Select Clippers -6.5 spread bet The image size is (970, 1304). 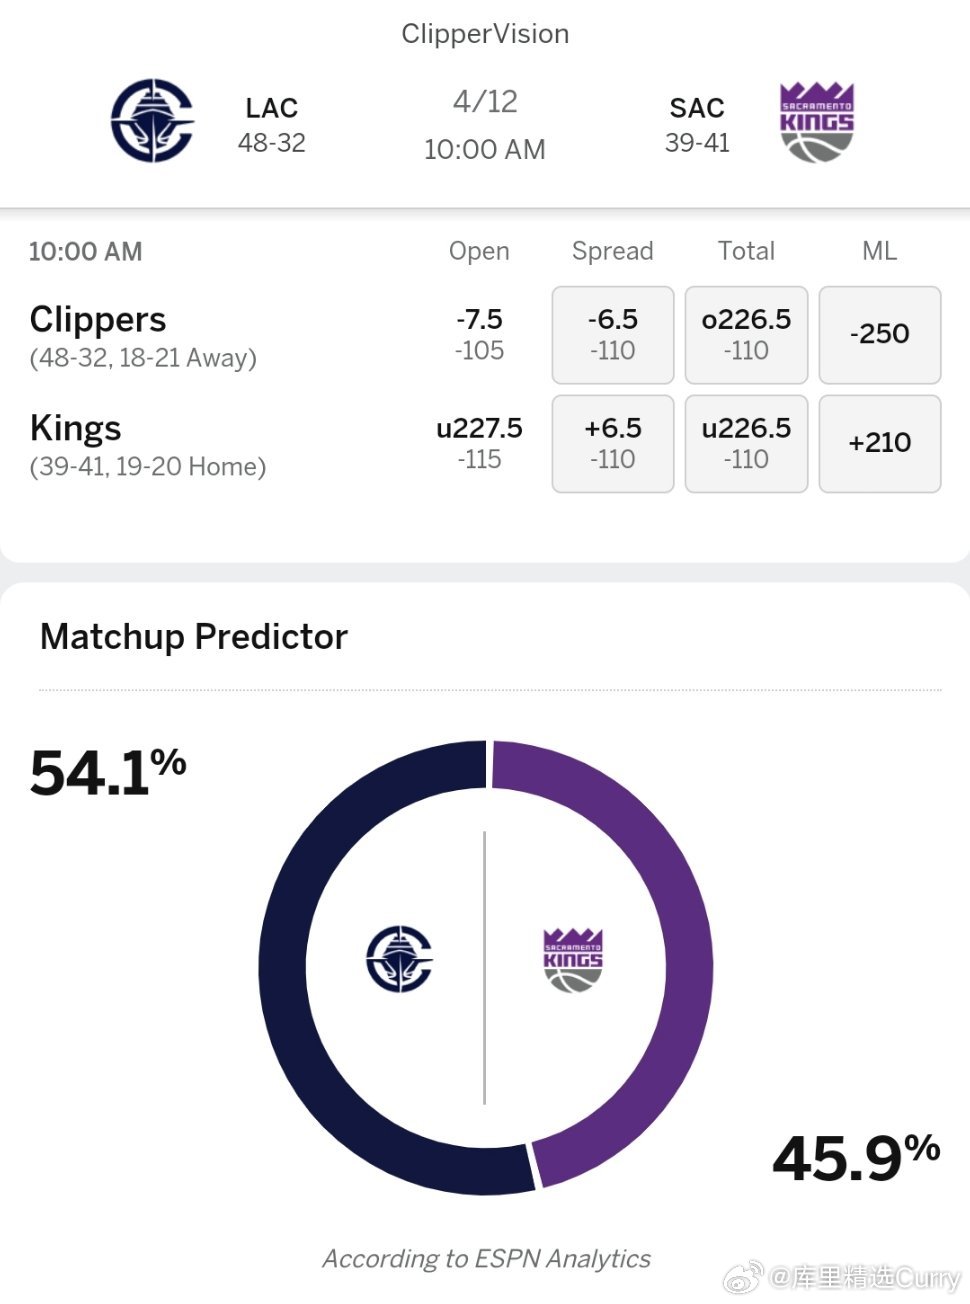pos(613,335)
